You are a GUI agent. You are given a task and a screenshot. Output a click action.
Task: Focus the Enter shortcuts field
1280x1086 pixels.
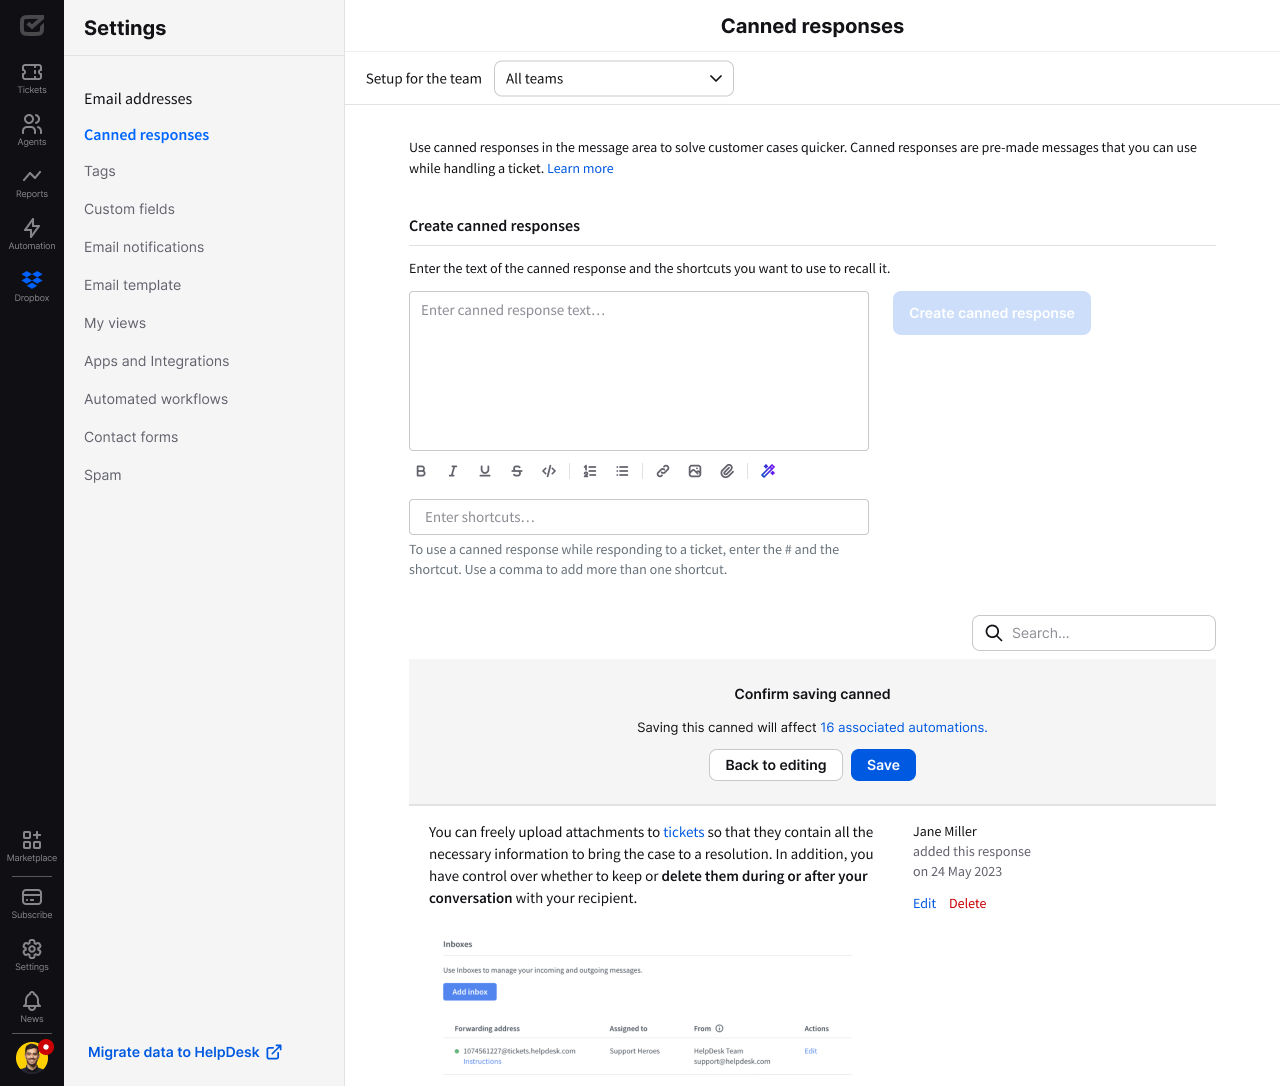click(639, 517)
